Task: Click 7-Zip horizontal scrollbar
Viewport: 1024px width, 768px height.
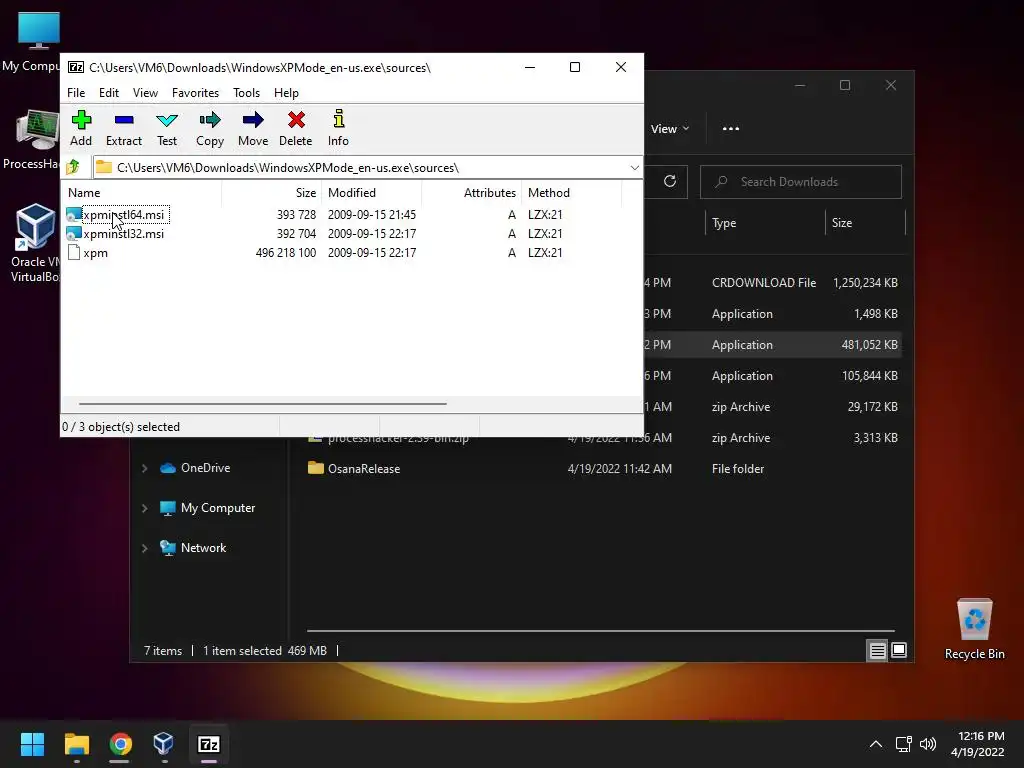Action: tap(263, 404)
